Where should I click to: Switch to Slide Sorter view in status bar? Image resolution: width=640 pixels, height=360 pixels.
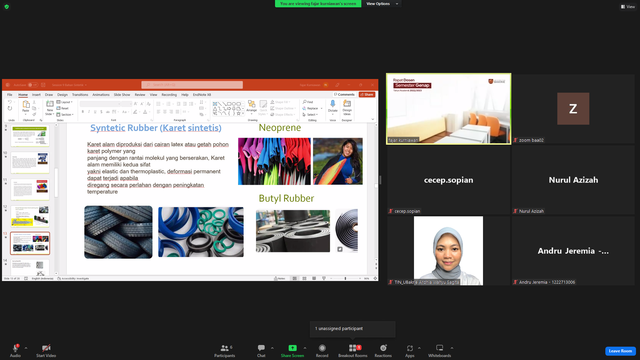point(304,278)
